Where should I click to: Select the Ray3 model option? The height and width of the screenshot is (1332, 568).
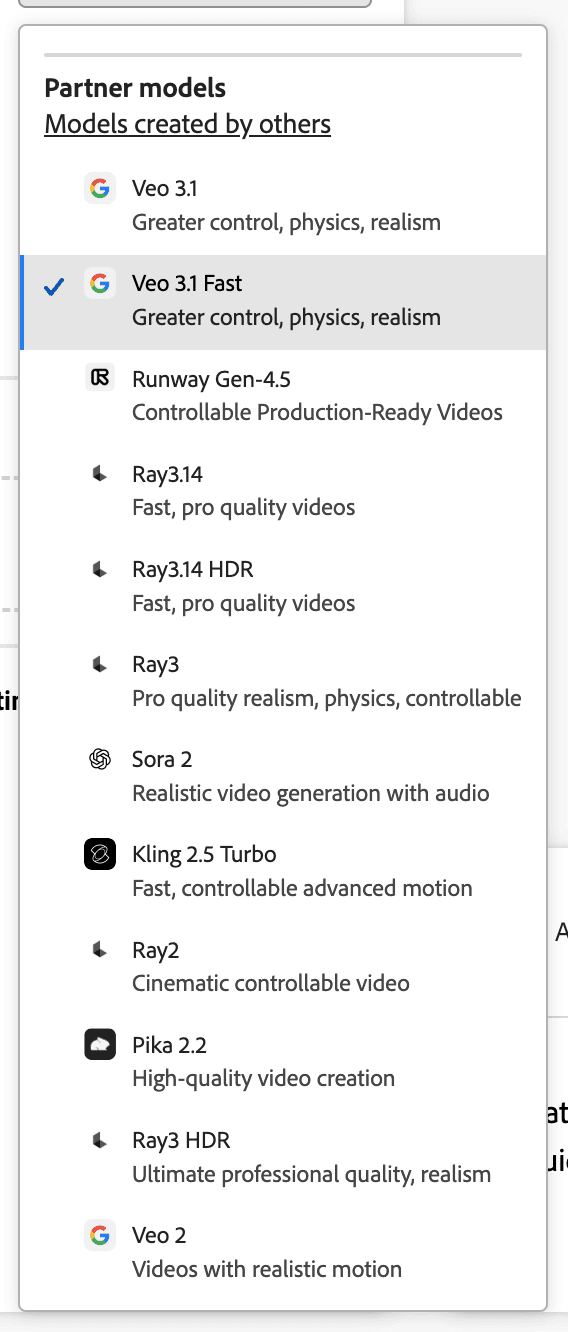pos(283,682)
